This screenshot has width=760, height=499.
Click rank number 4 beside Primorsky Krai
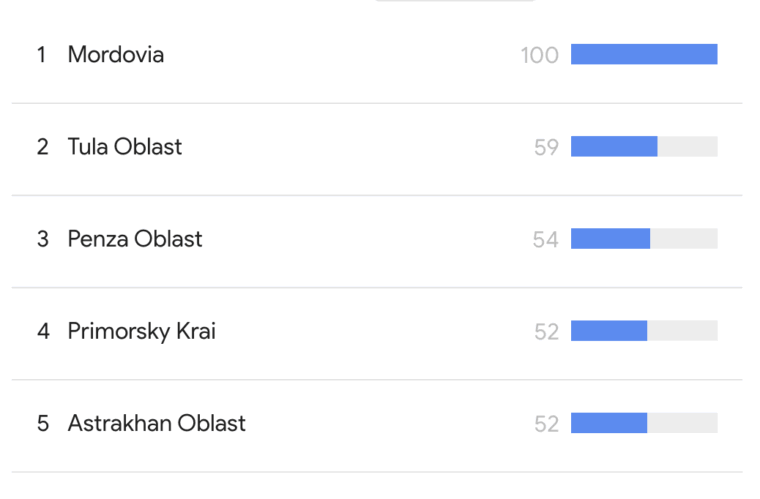click(42, 331)
